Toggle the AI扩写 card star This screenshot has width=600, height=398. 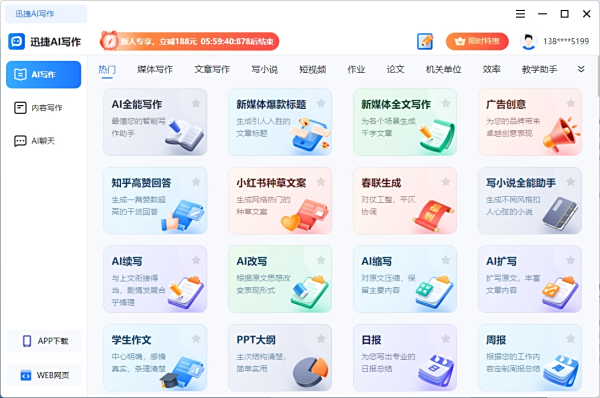coord(571,260)
